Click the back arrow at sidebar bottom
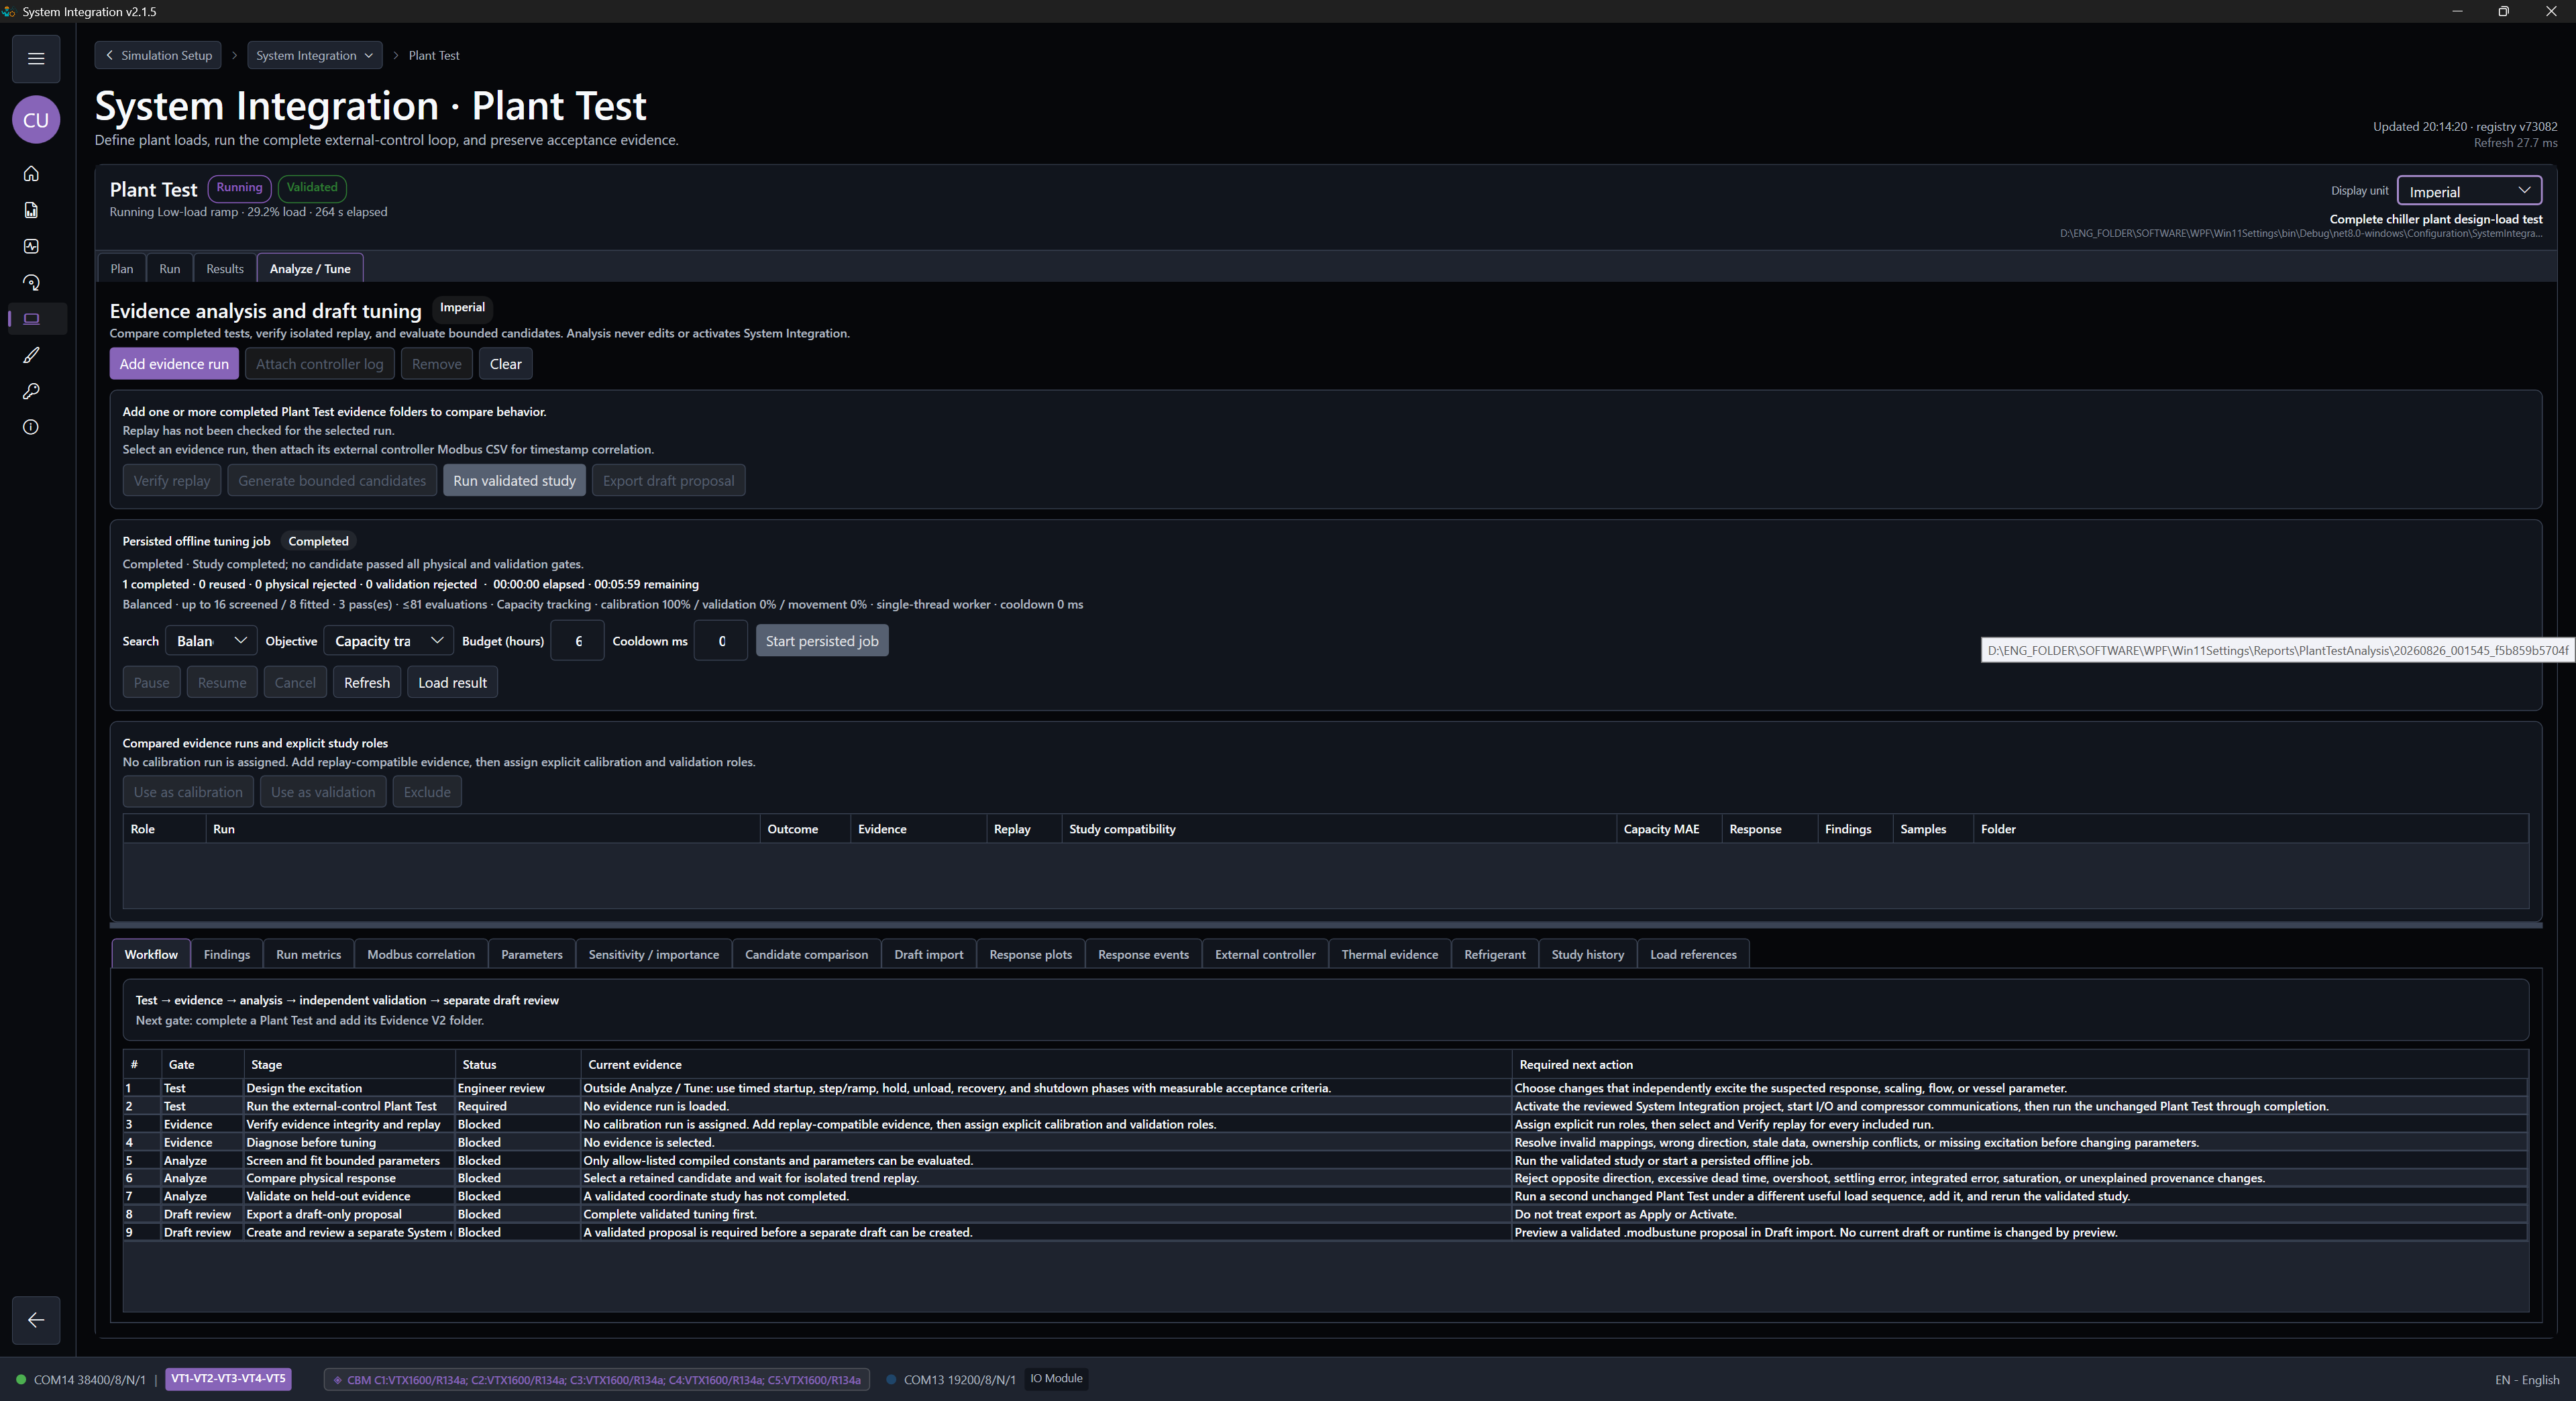The width and height of the screenshot is (2576, 1401). pos(36,1320)
